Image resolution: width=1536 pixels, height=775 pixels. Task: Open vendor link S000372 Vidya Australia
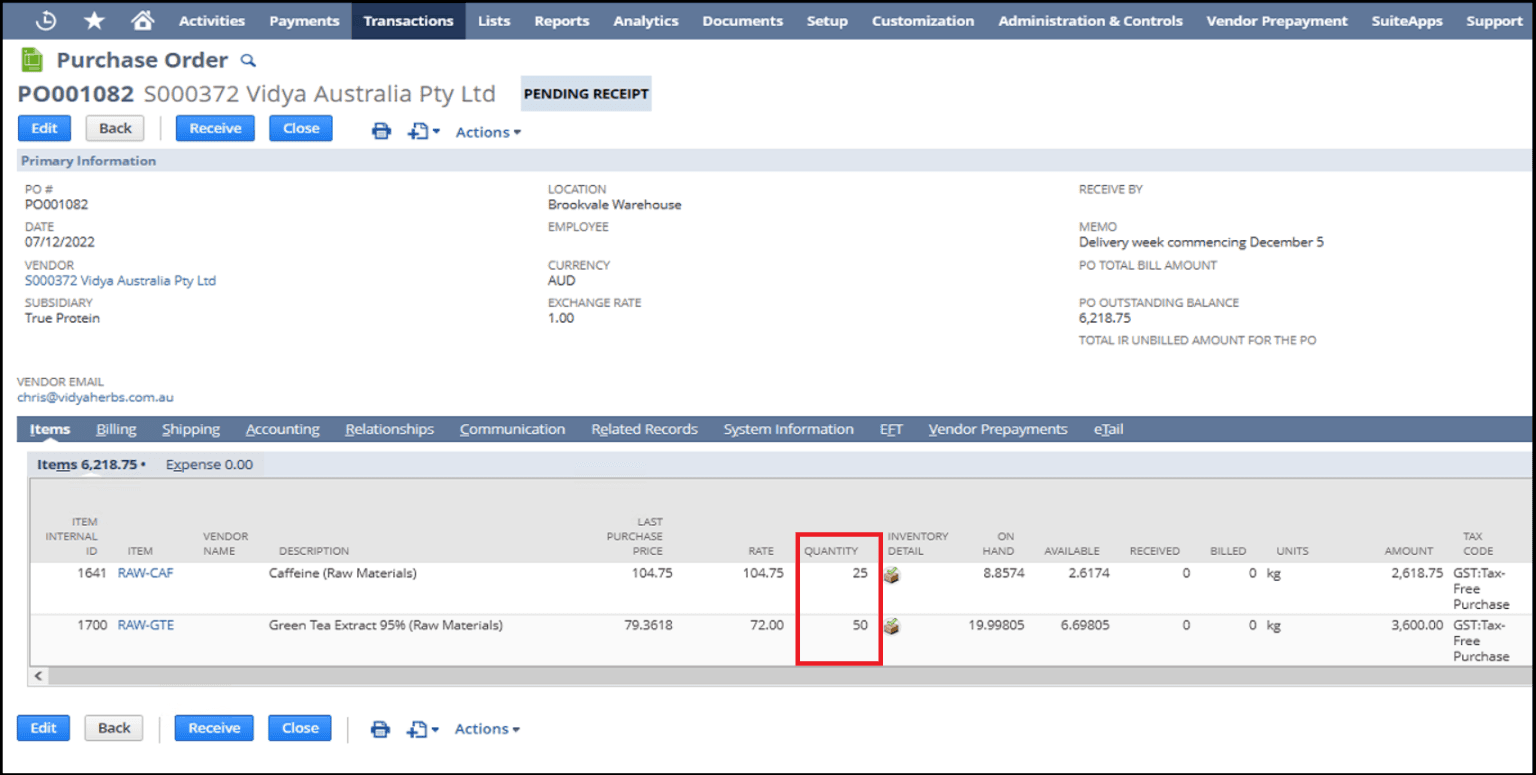pyautogui.click(x=120, y=281)
